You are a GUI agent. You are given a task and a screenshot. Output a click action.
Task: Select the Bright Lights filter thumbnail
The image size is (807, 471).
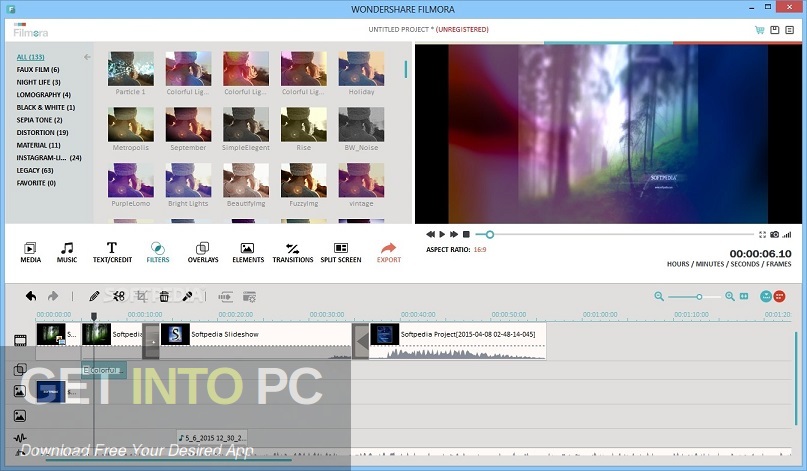coord(188,180)
